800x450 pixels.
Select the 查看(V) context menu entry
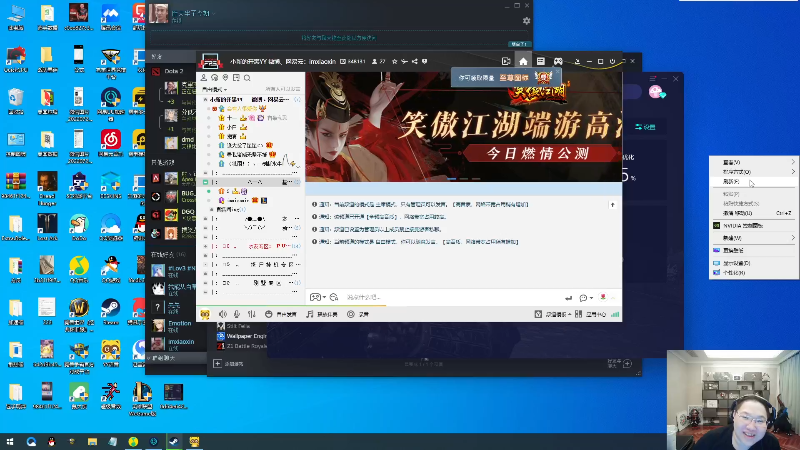pos(753,162)
